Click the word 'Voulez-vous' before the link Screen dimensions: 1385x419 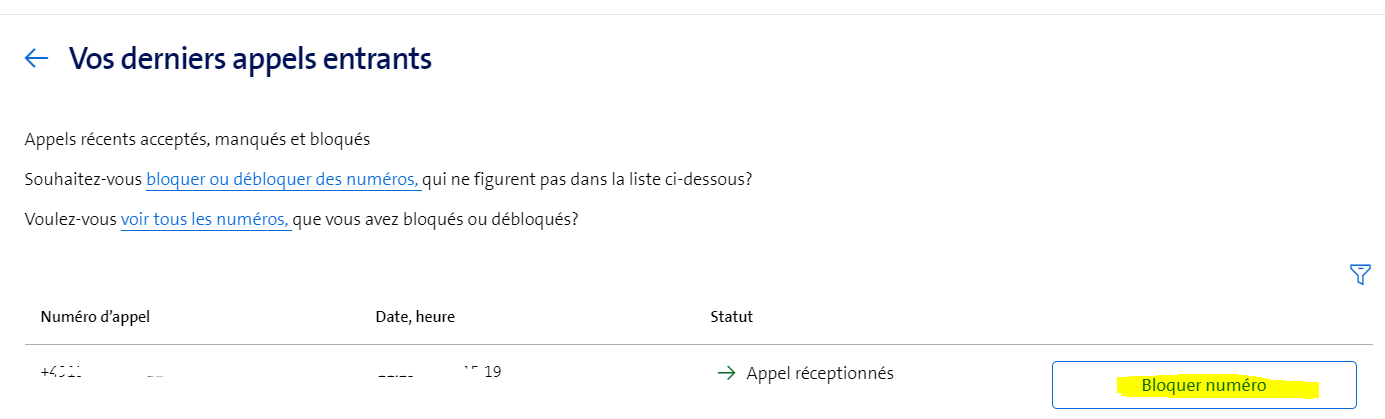click(71, 219)
